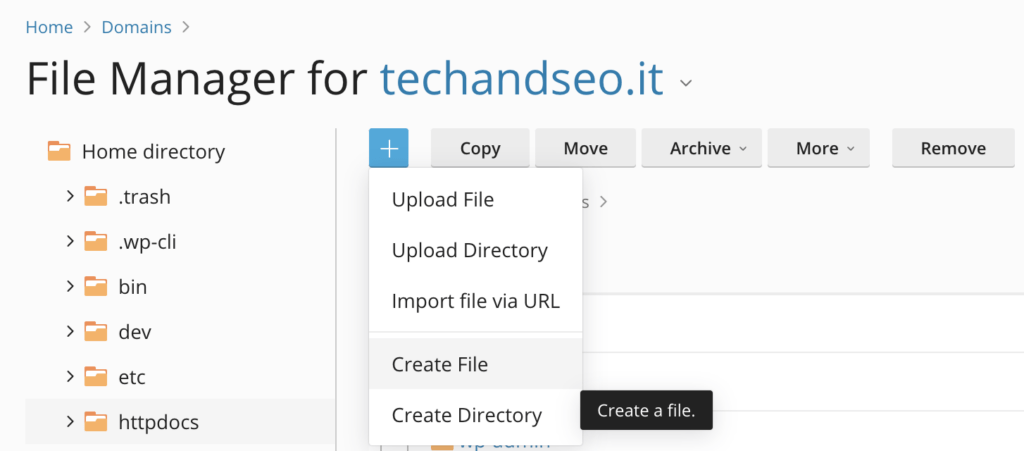Click the Remove button

953,148
